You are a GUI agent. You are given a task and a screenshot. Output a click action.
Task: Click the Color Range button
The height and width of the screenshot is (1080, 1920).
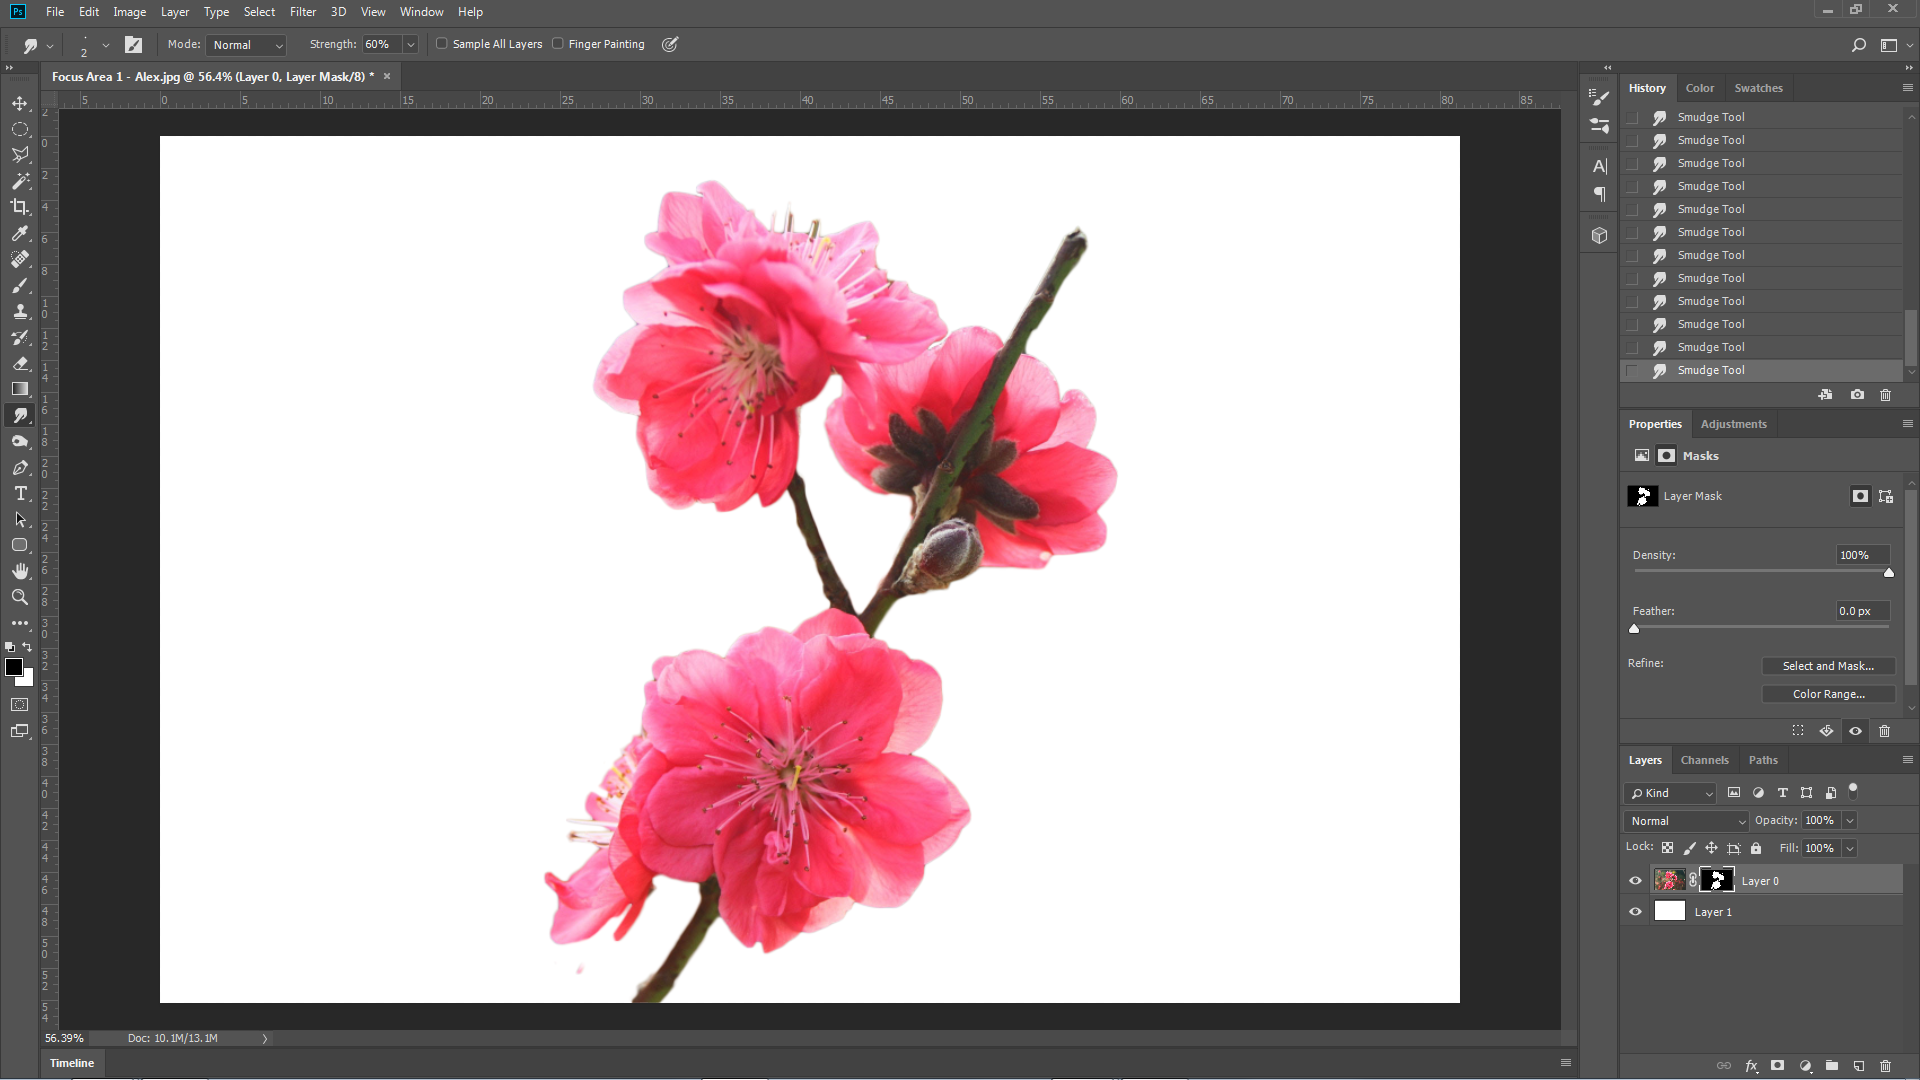coord(1828,694)
